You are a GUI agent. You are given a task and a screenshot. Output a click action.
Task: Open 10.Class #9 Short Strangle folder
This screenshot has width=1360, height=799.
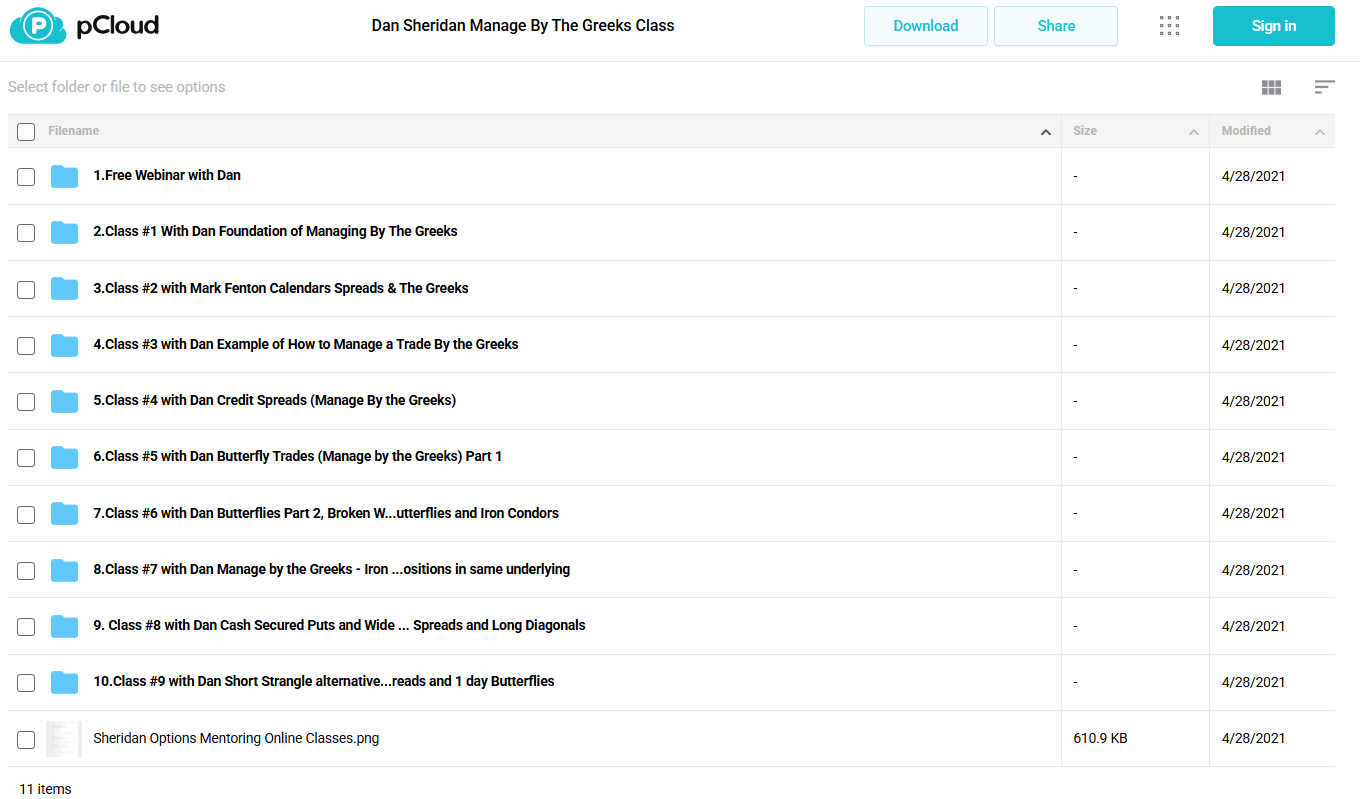click(x=324, y=681)
